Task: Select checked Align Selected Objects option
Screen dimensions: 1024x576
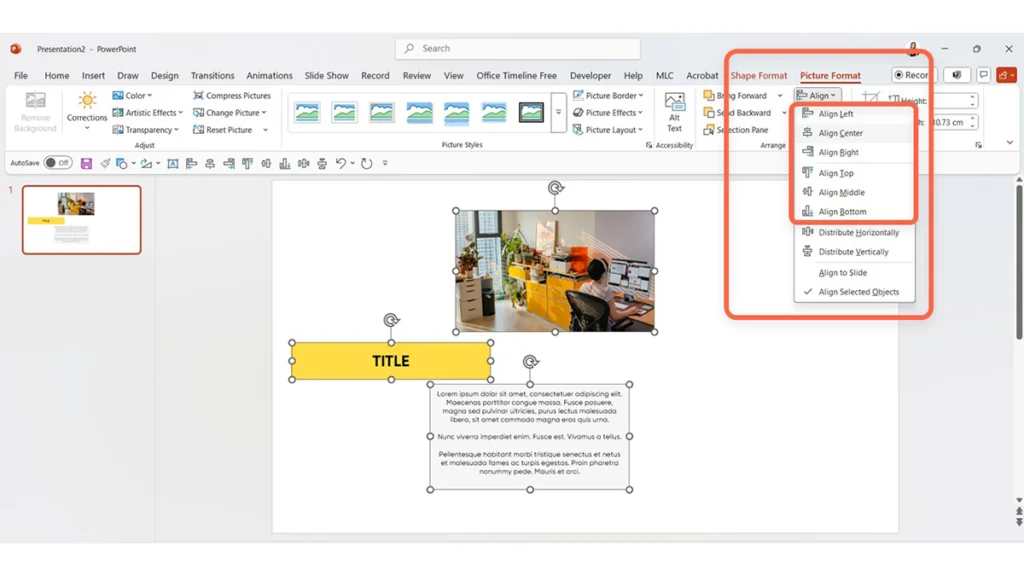Action: 854,292
